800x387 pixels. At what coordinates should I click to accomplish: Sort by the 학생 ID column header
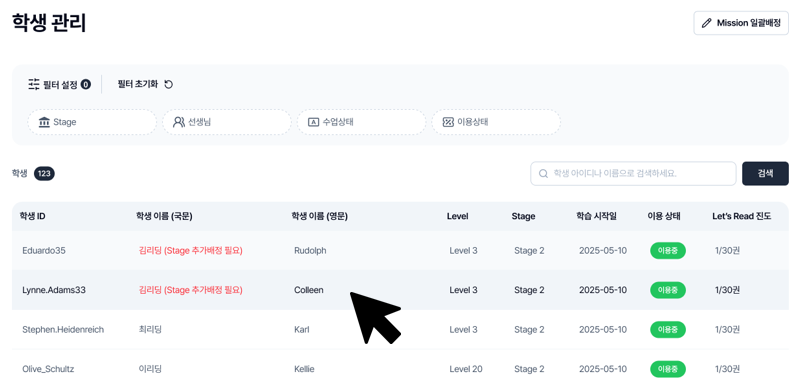click(x=33, y=216)
